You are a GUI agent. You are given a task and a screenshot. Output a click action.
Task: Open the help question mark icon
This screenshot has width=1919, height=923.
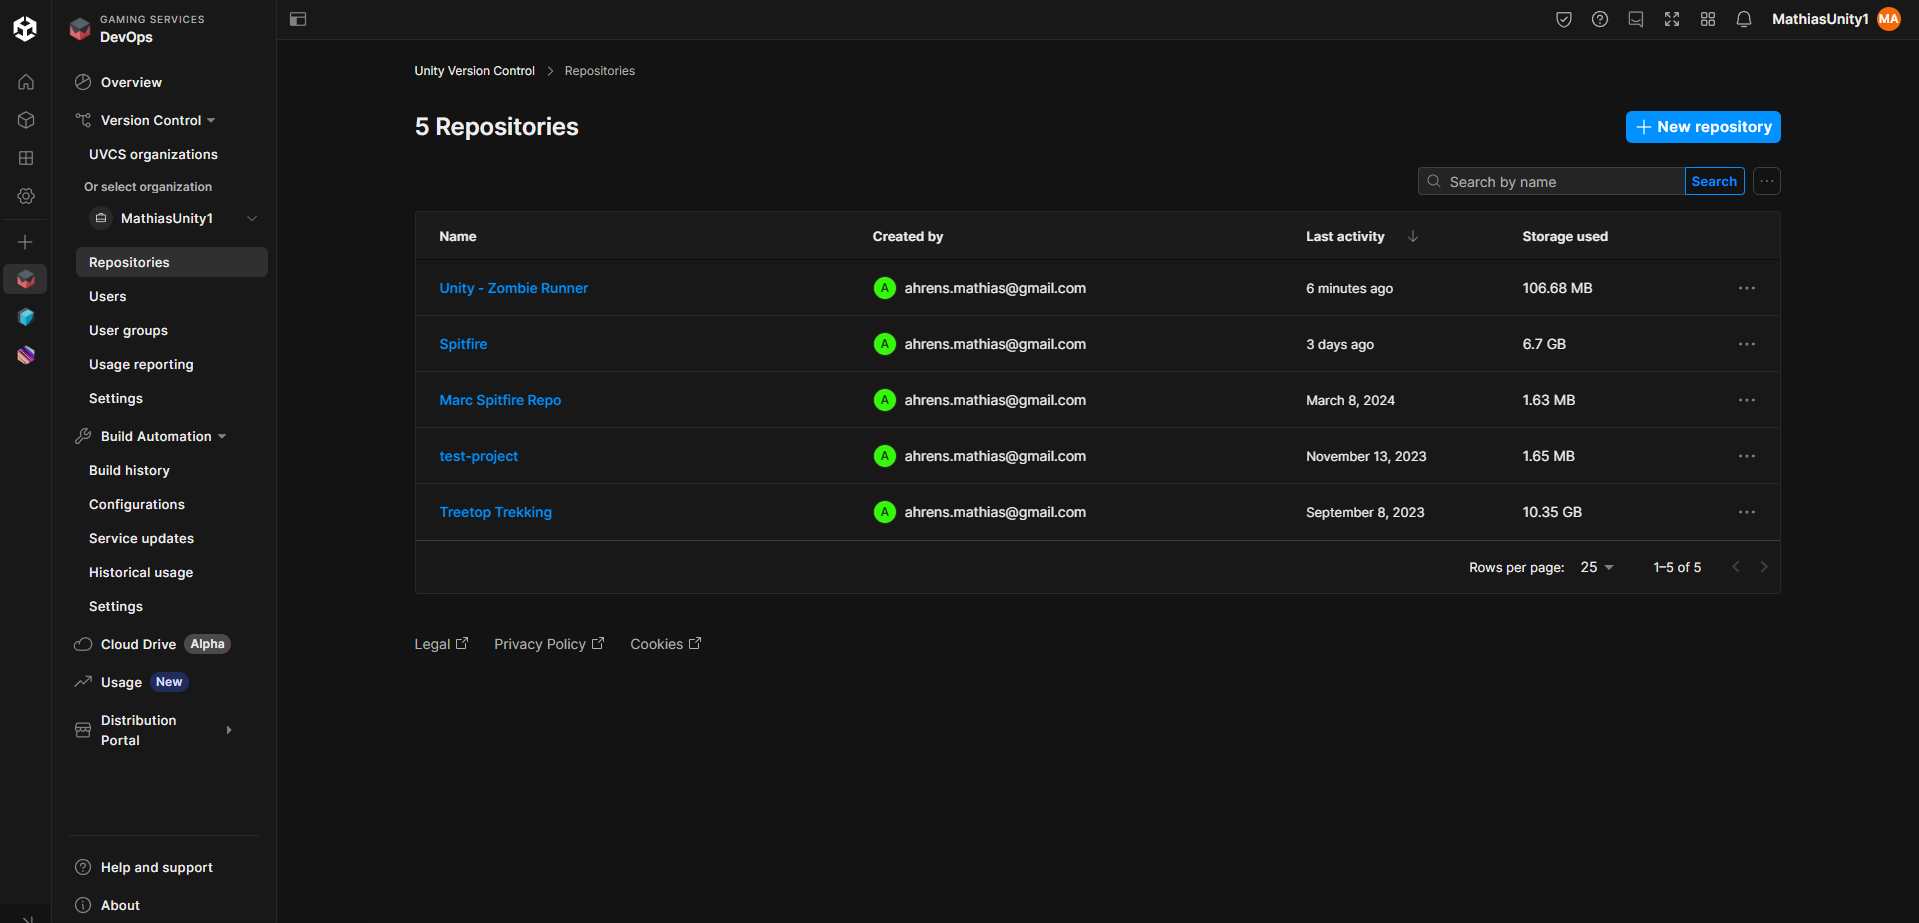click(x=1599, y=19)
